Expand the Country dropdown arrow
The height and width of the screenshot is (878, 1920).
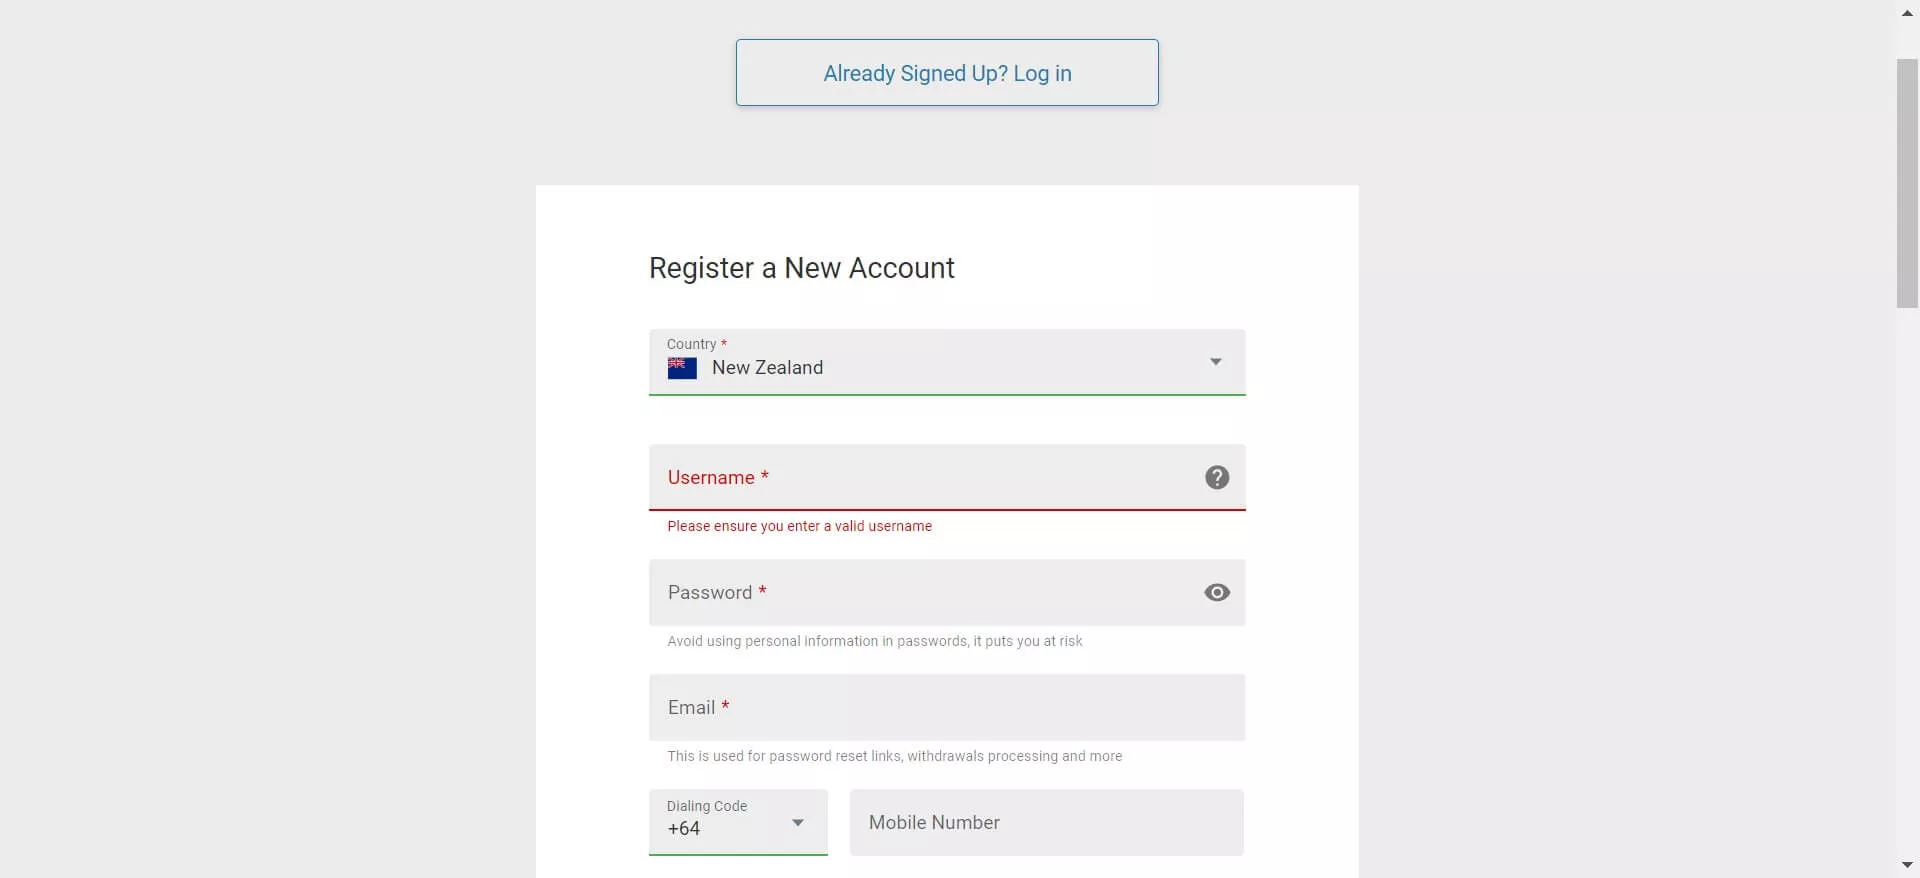click(1215, 361)
